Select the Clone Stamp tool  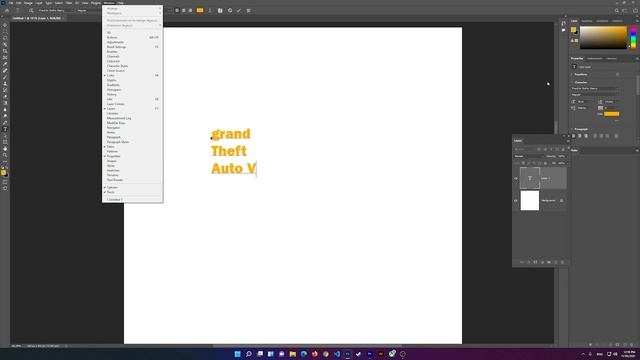click(x=5, y=84)
